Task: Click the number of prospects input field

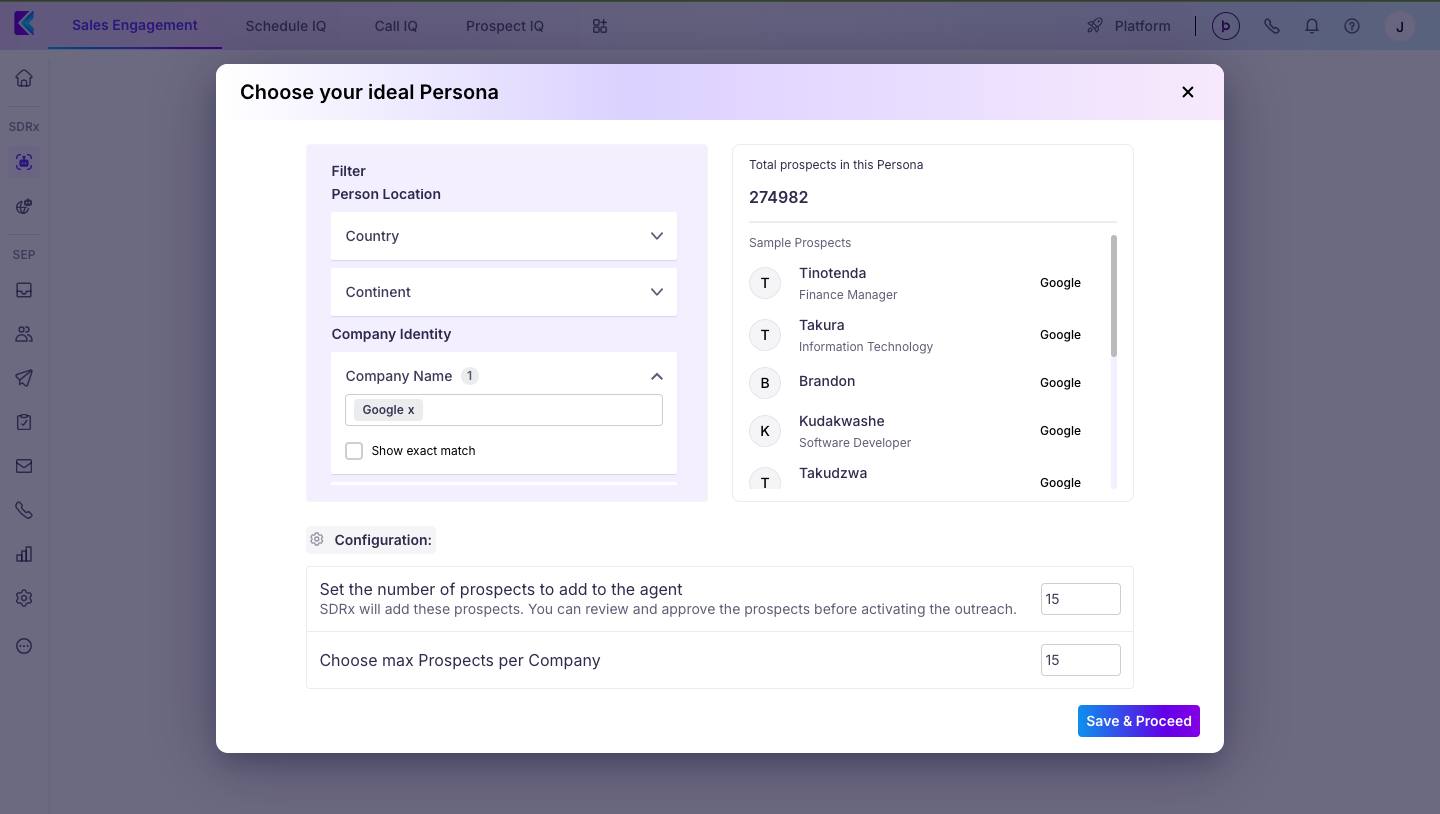Action: coord(1080,599)
